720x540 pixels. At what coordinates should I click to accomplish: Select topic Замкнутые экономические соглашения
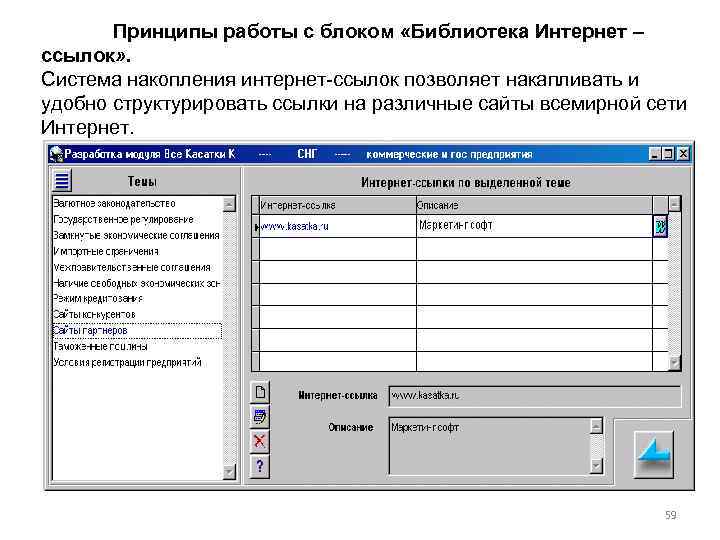pos(136,236)
